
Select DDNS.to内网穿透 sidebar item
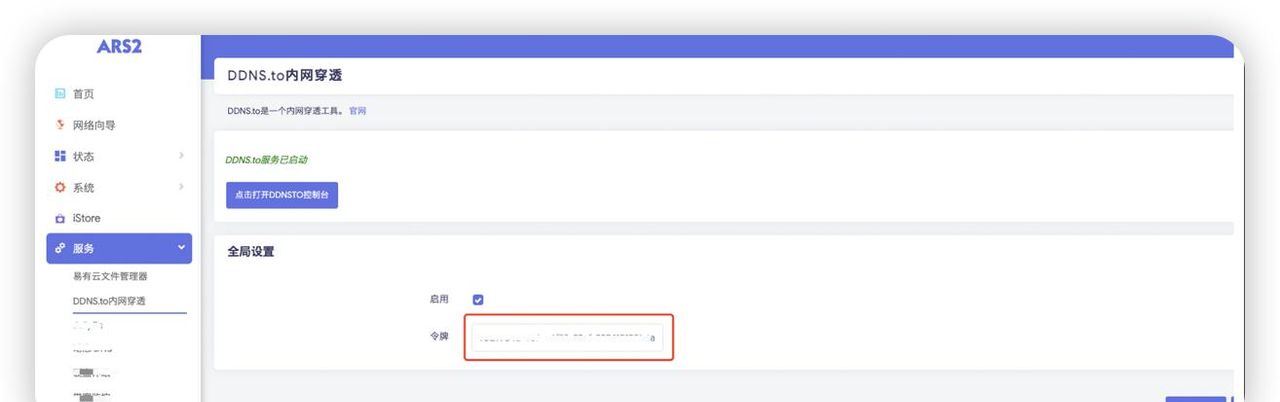coord(109,301)
